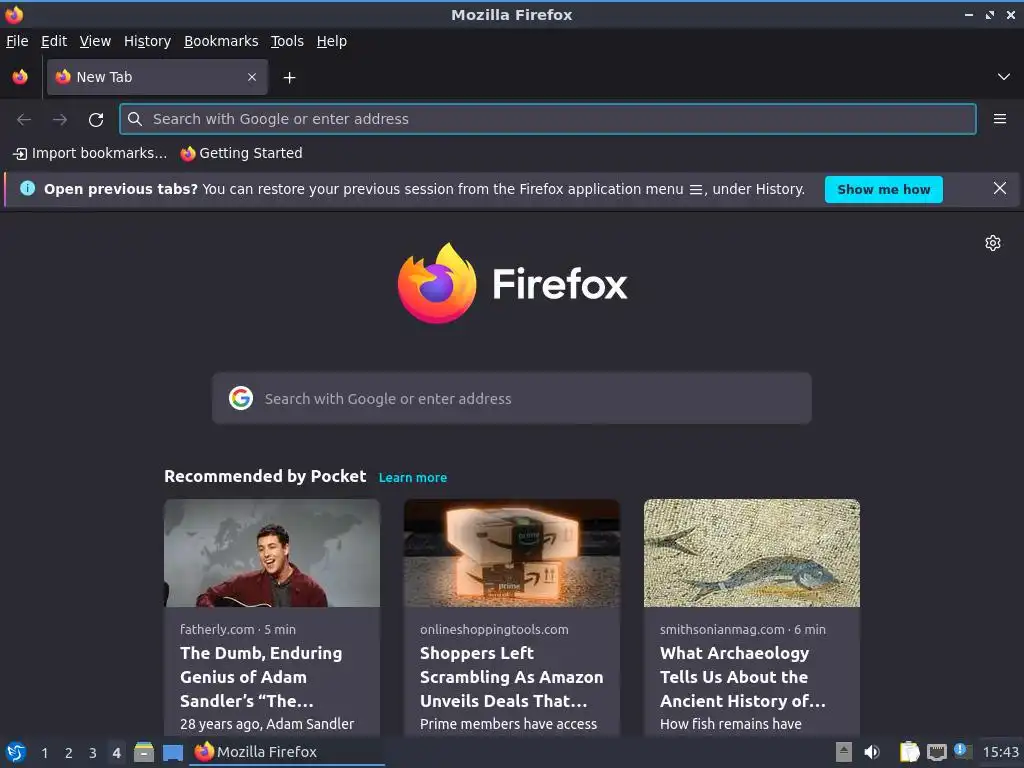
Task: Reload the current page
Action: pyautogui.click(x=96, y=119)
